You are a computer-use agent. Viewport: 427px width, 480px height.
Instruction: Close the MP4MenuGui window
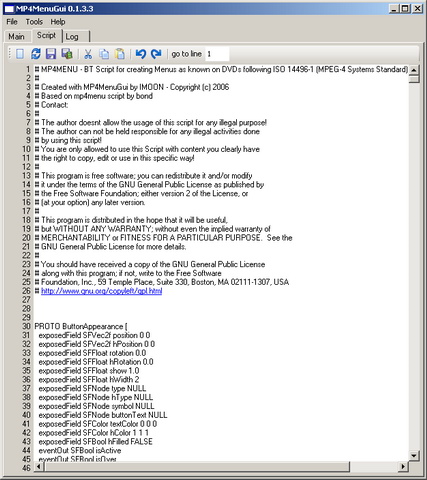tap(417, 9)
